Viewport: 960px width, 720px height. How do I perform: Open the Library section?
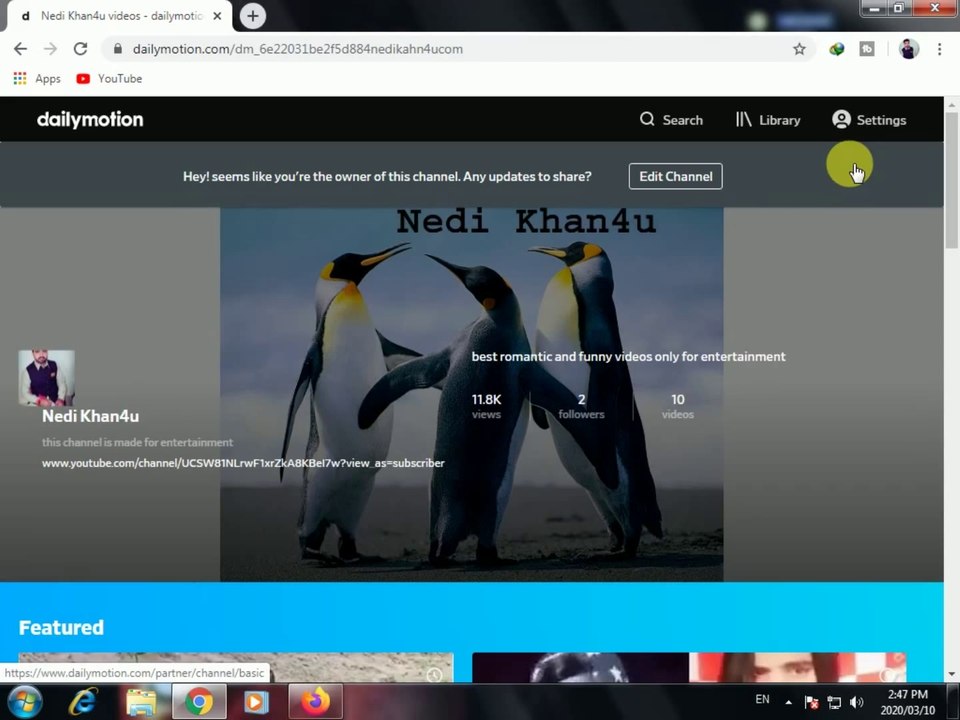(768, 120)
